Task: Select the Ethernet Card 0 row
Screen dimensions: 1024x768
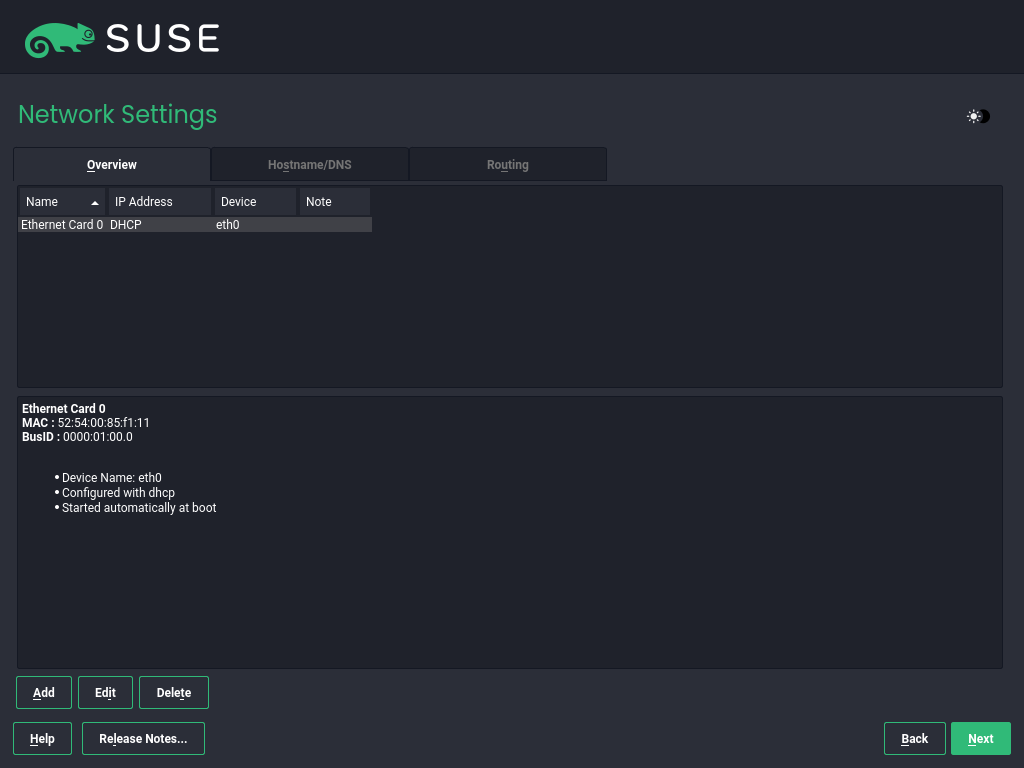Action: point(62,224)
